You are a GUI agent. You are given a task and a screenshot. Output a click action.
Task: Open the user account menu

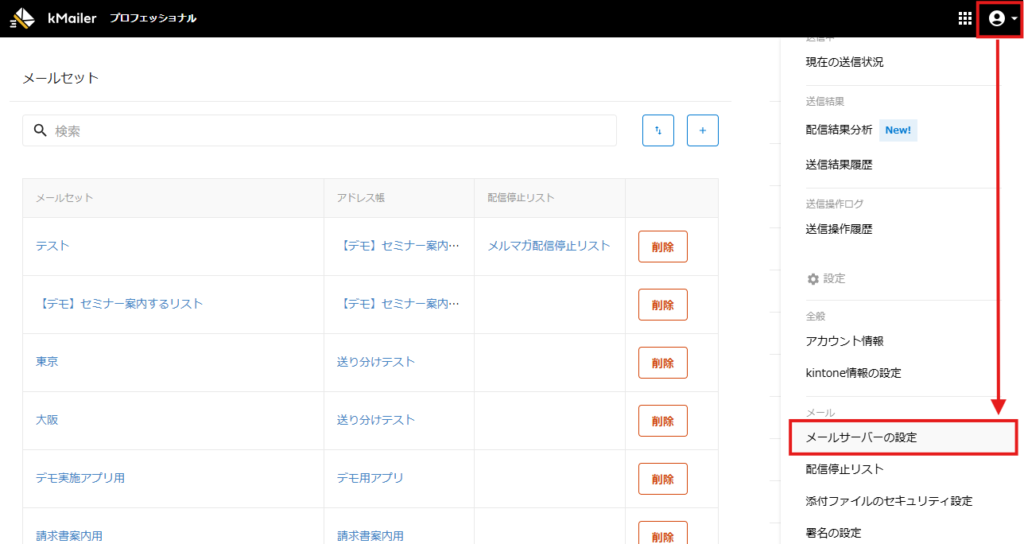coord(999,18)
